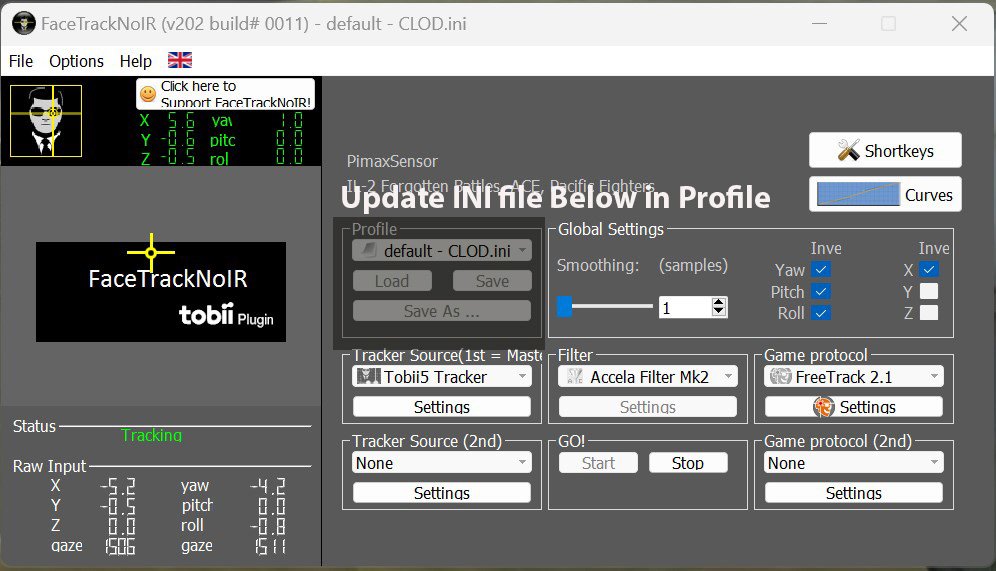Screen dimensions: 996x571
Task: Open Filter Settings button
Action: pos(648,407)
